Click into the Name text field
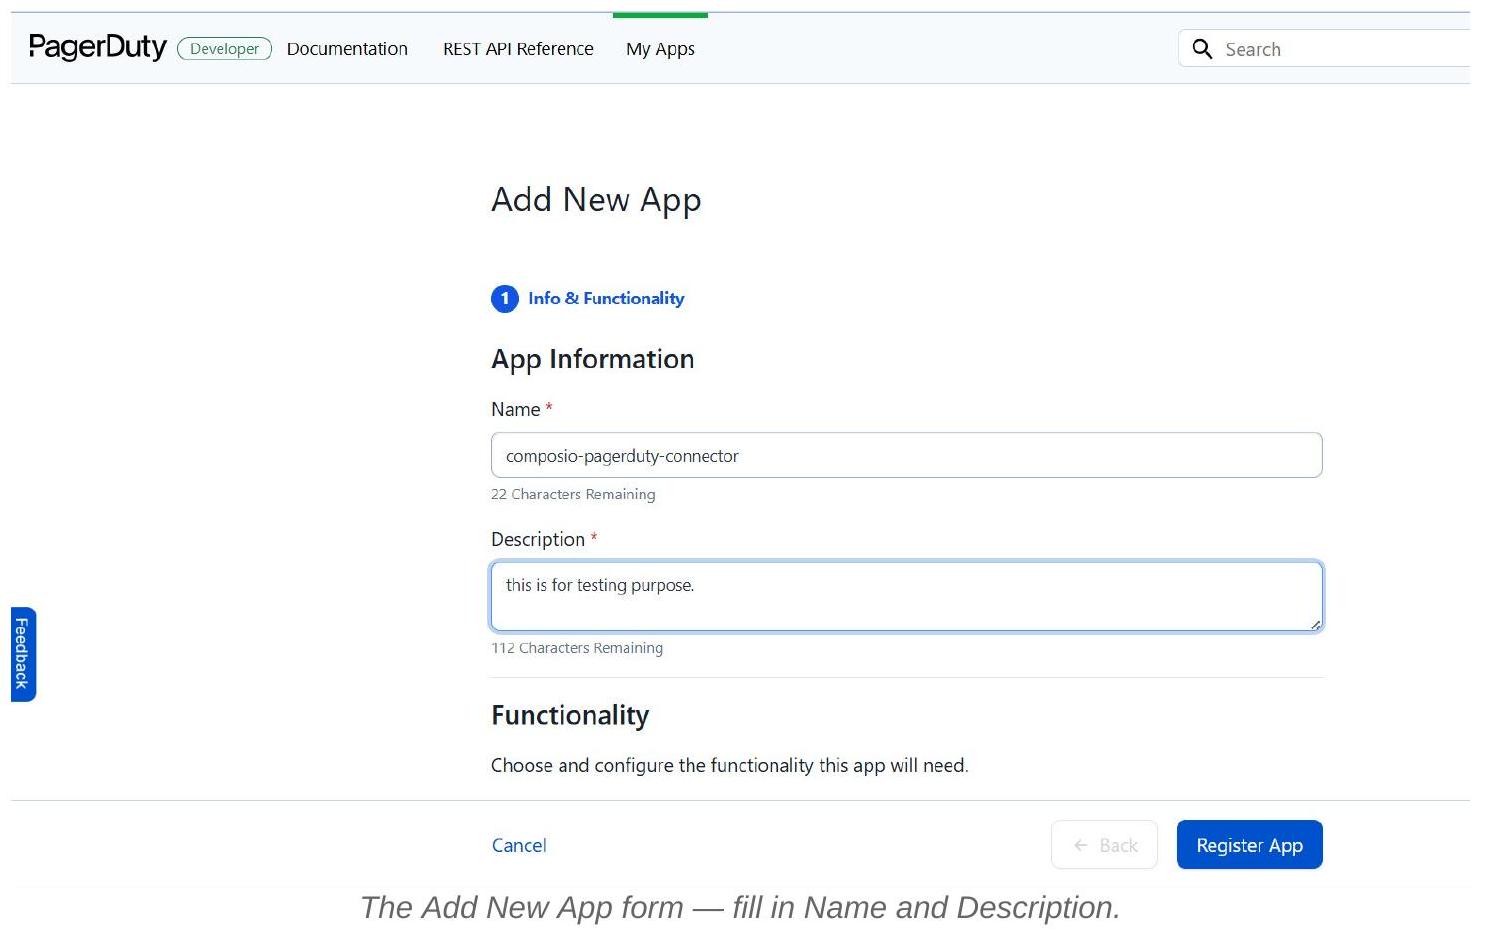The width and height of the screenshot is (1485, 934). 906,455
